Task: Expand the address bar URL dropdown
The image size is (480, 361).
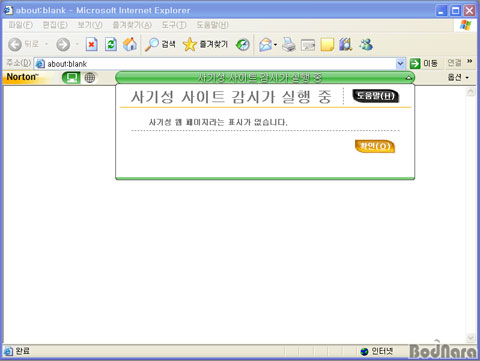Action: [400, 63]
